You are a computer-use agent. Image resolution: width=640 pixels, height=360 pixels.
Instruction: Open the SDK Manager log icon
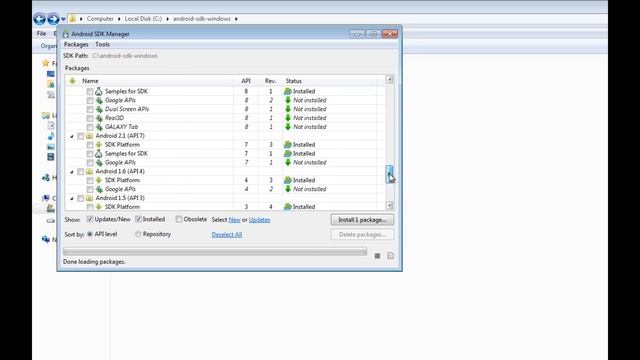(x=391, y=256)
